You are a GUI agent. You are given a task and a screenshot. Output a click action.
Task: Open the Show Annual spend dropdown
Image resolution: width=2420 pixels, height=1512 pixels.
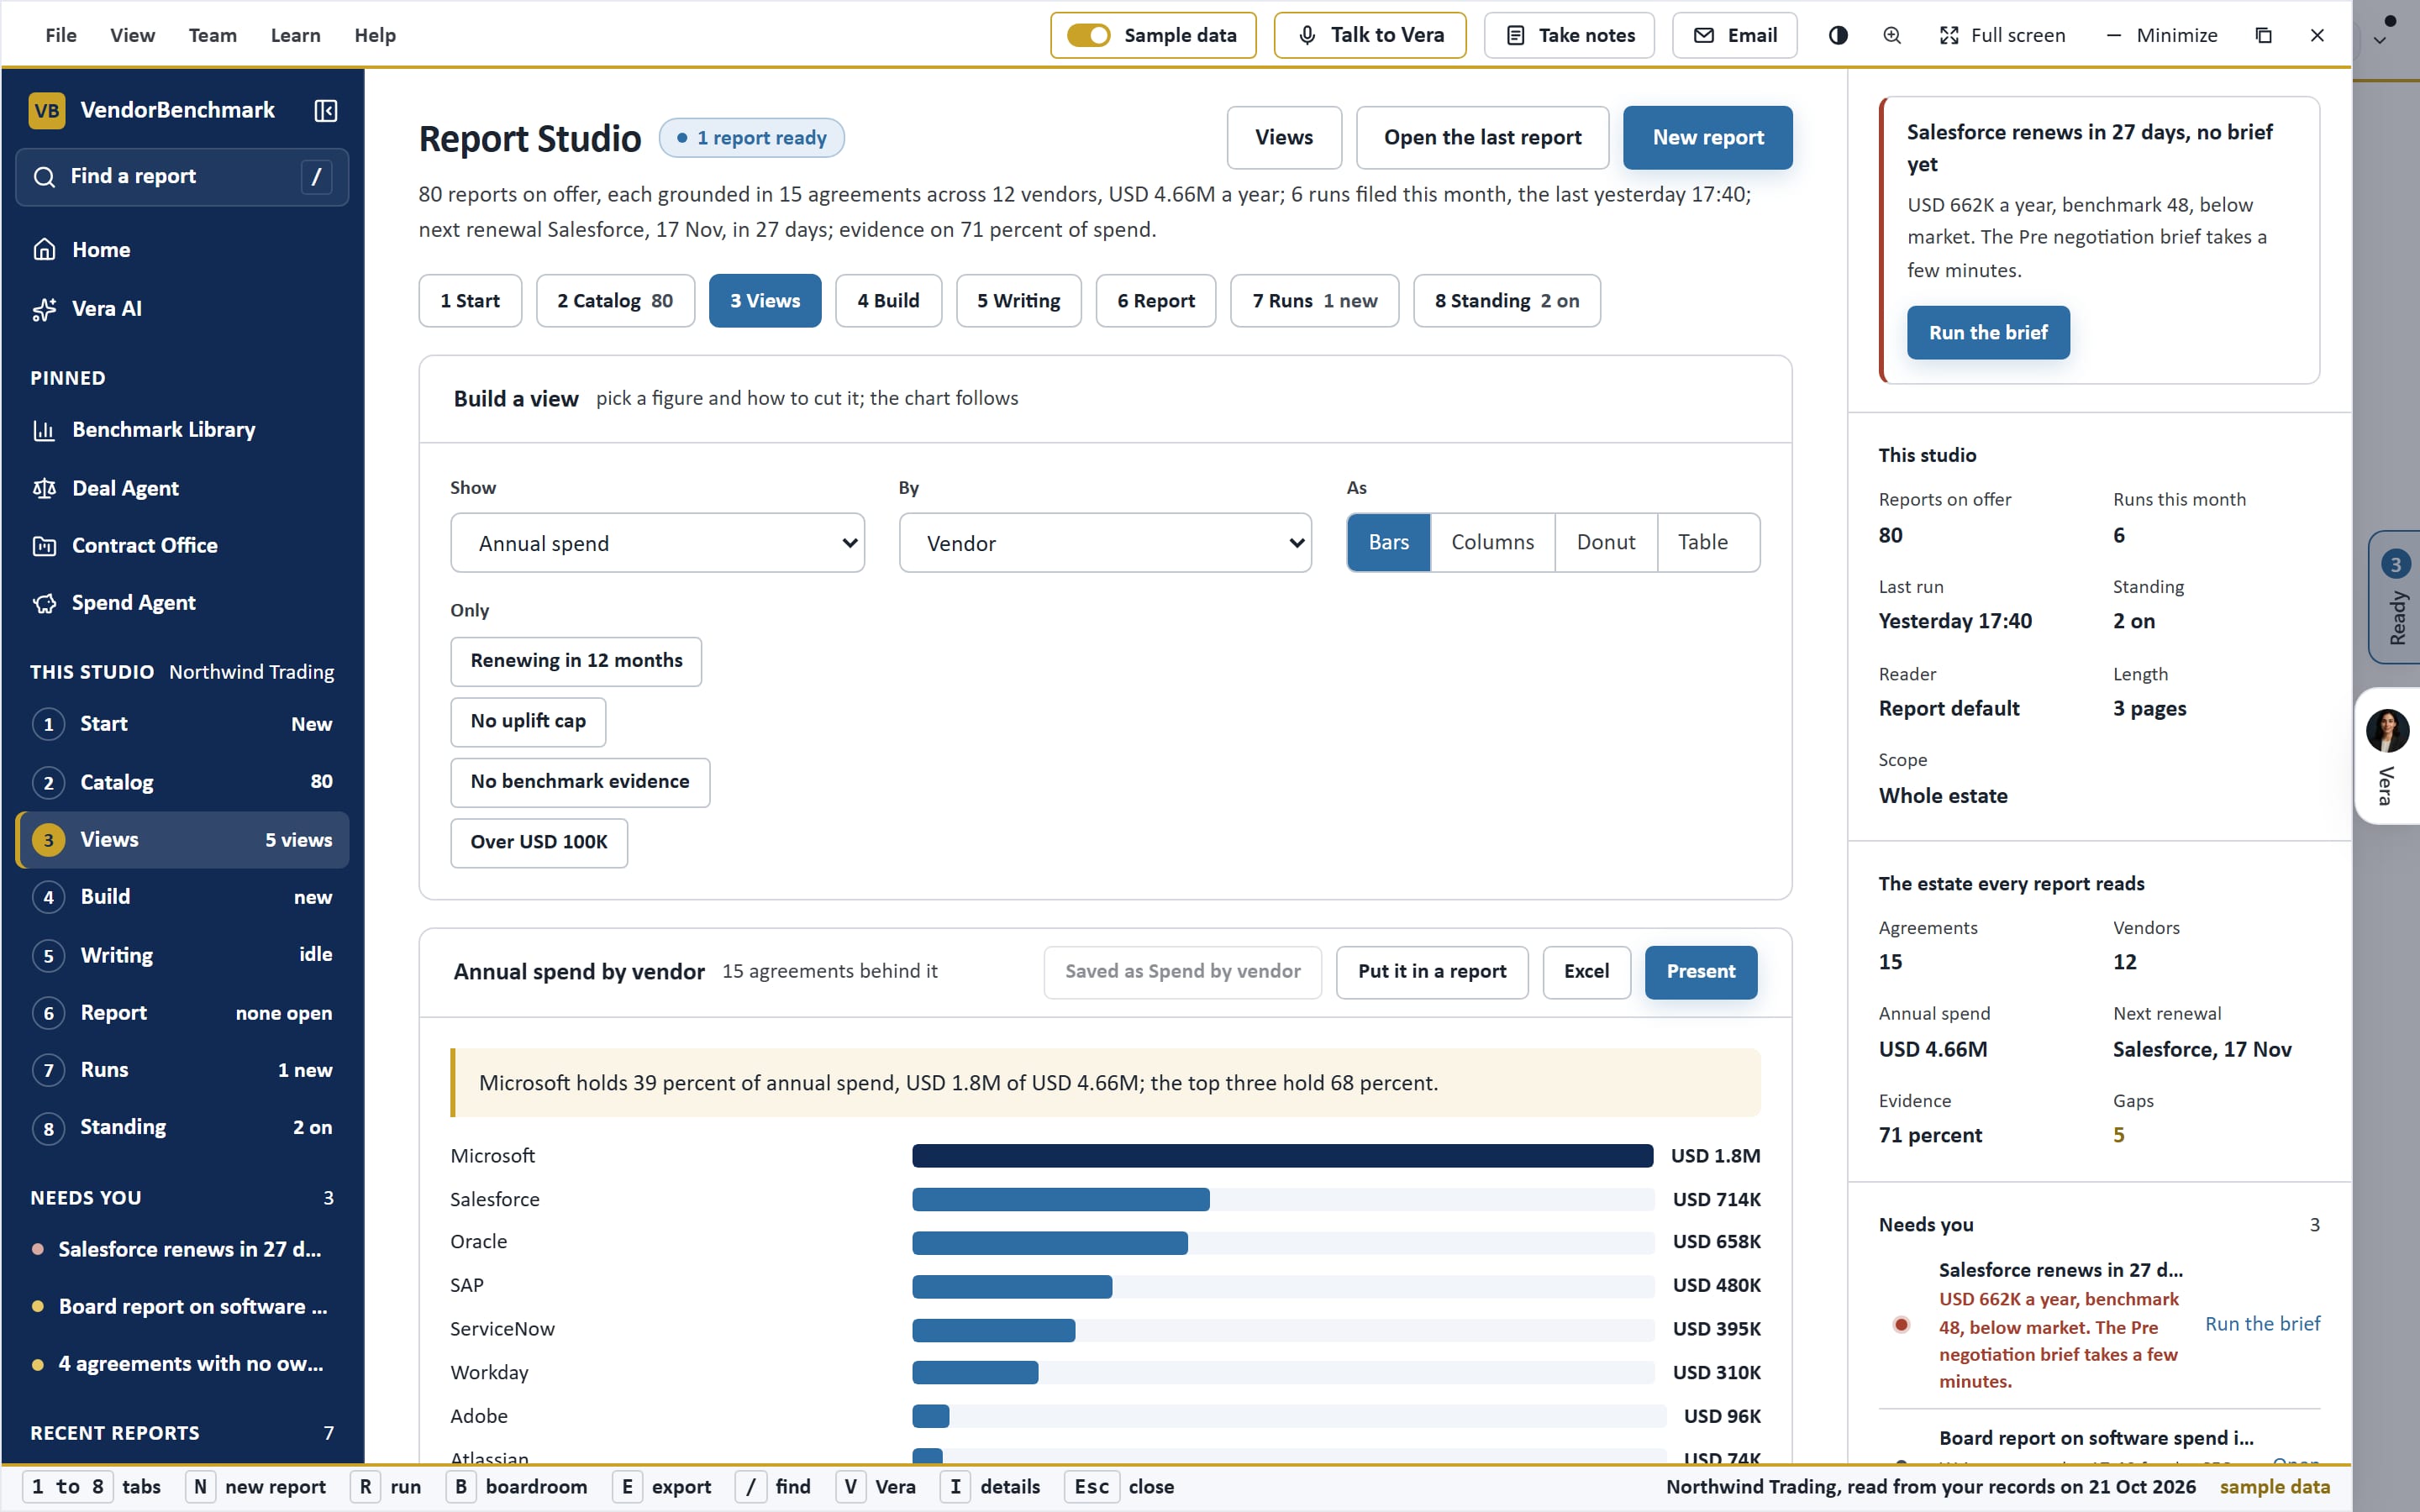657,543
